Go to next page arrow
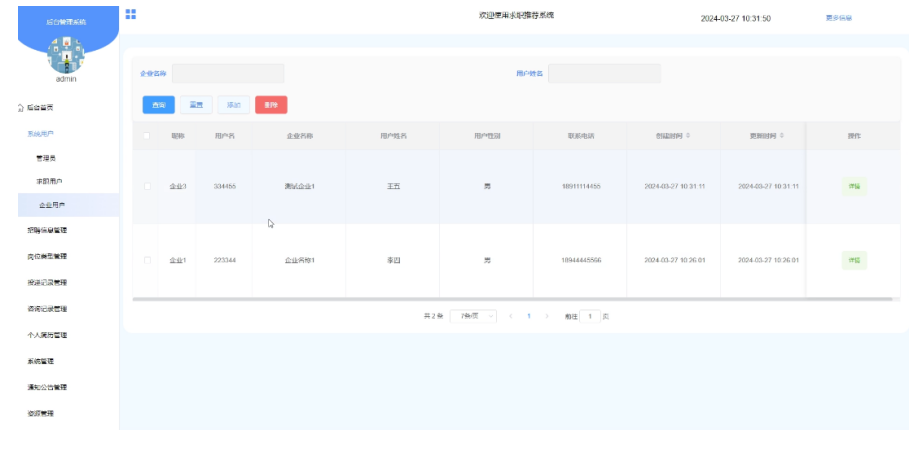Viewport: 919px width, 449px height. click(x=547, y=316)
